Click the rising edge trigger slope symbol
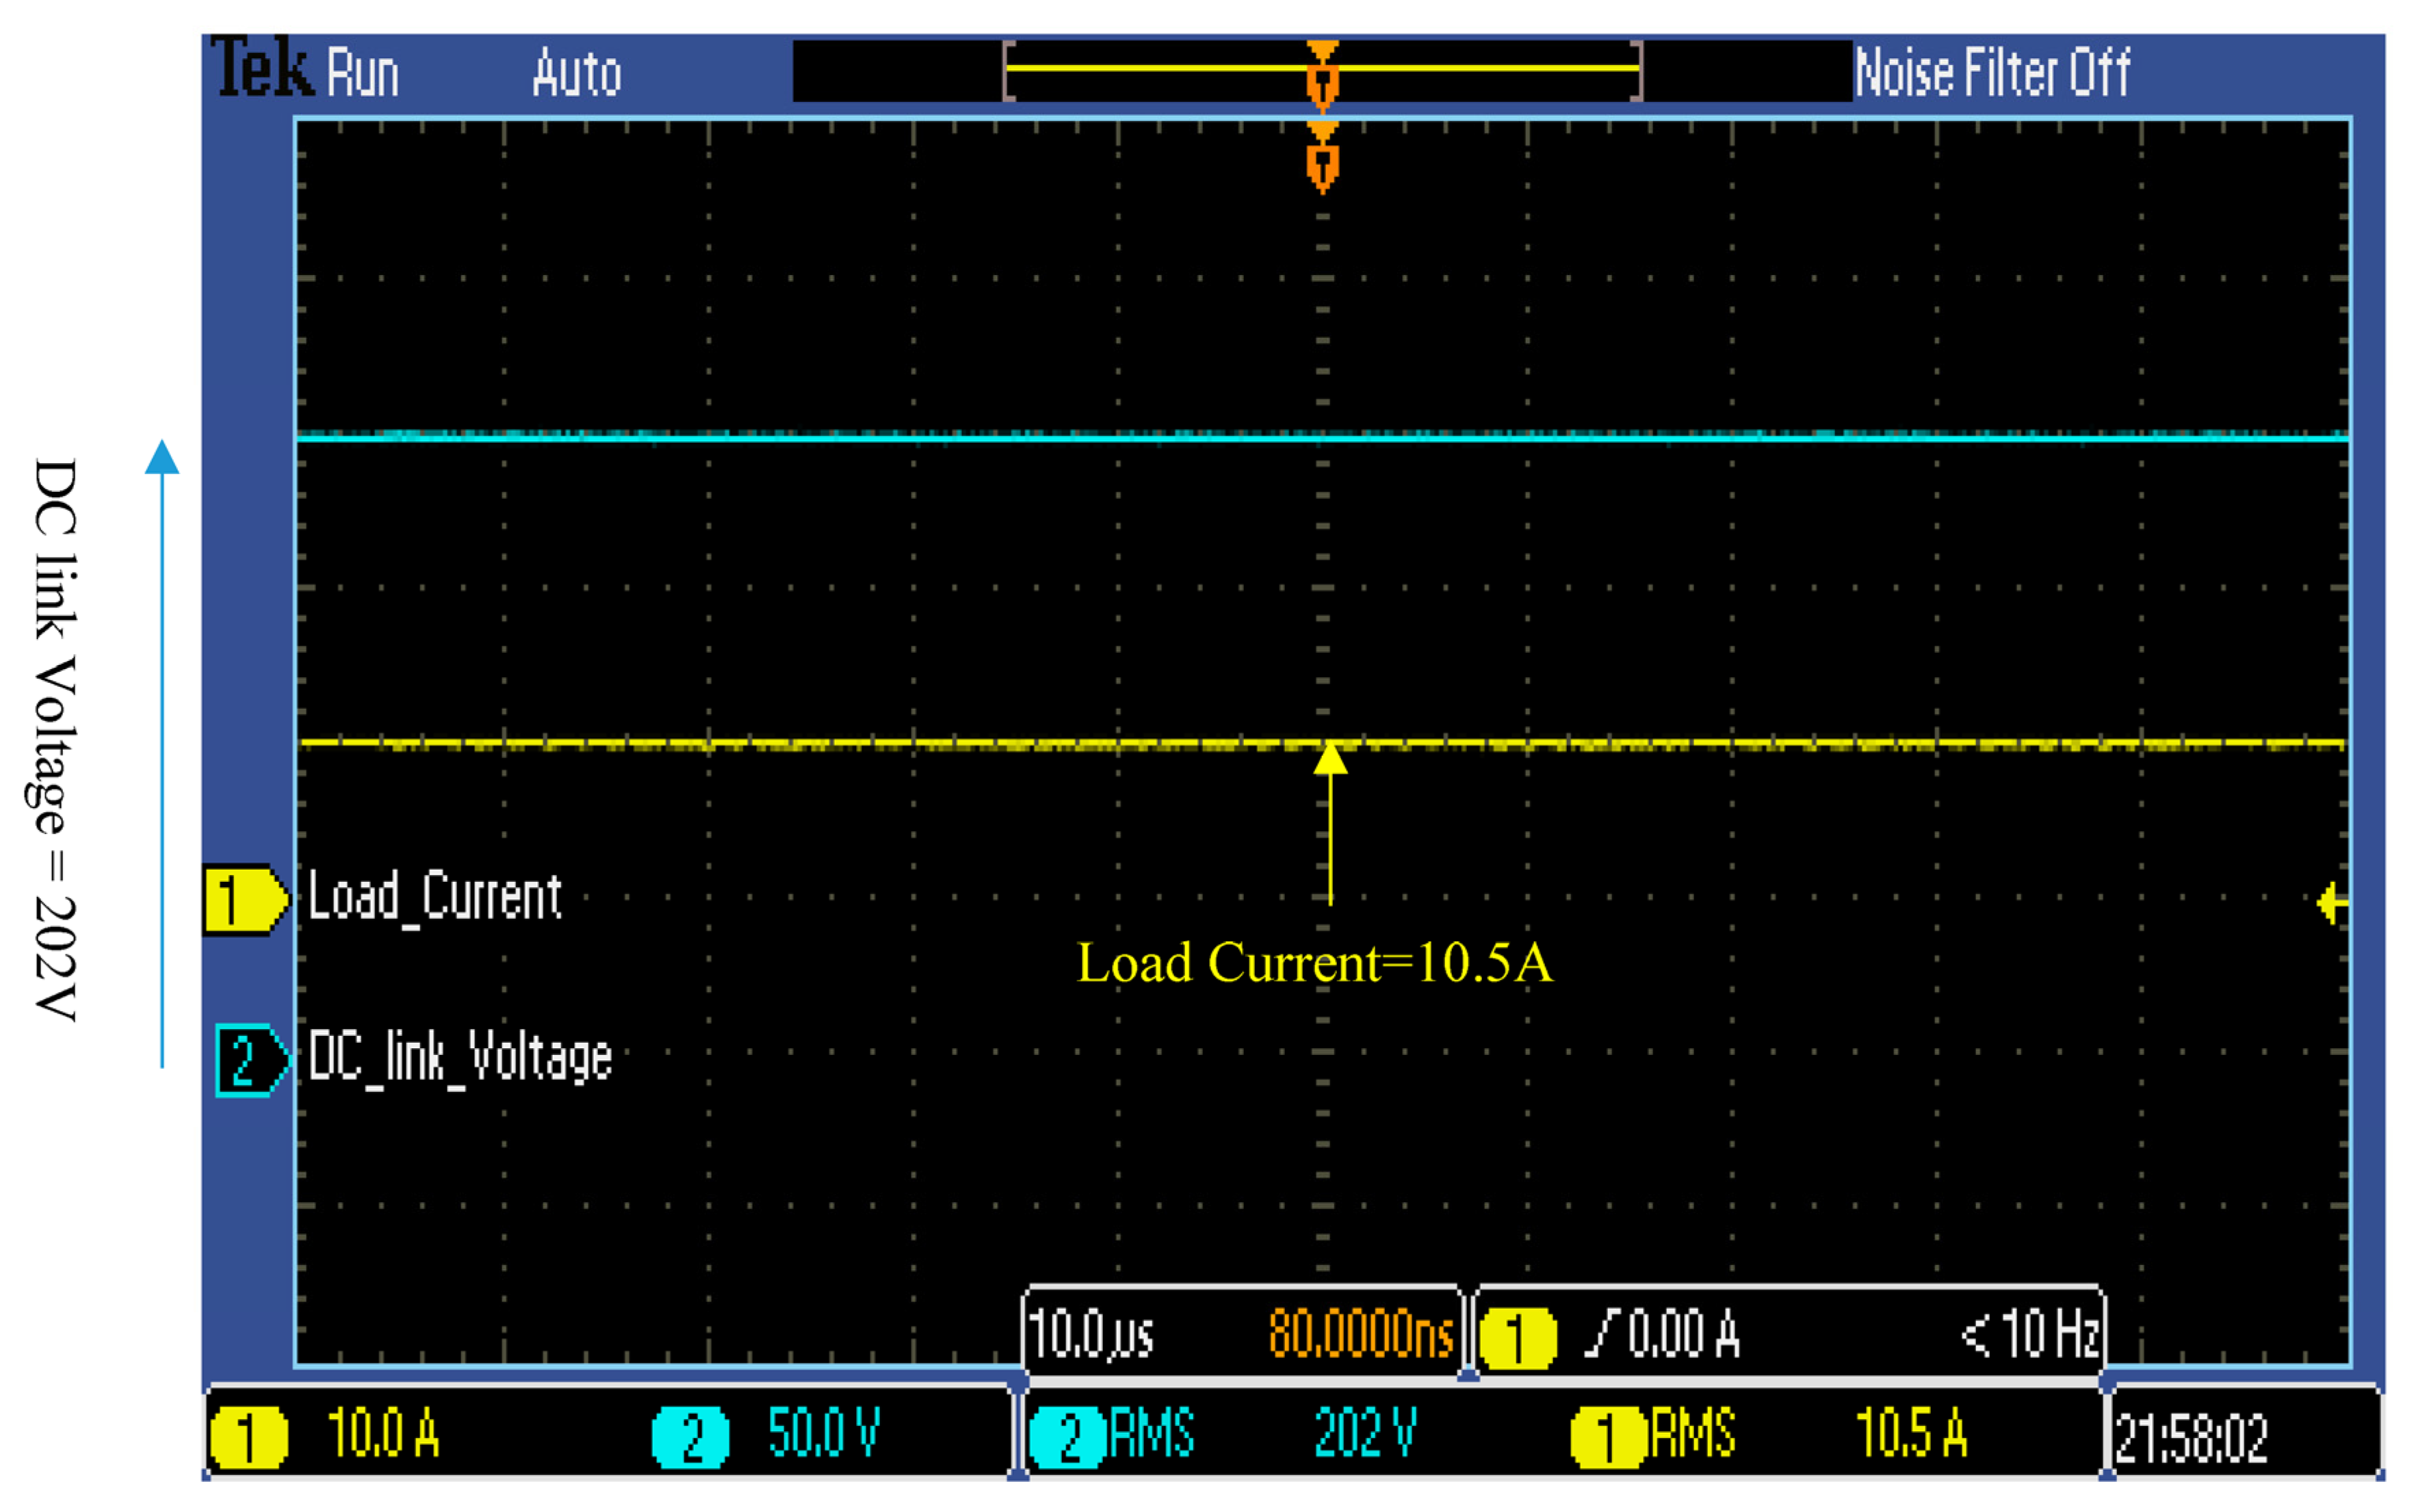Viewport: 2416px width, 1512px height. click(x=1602, y=1334)
